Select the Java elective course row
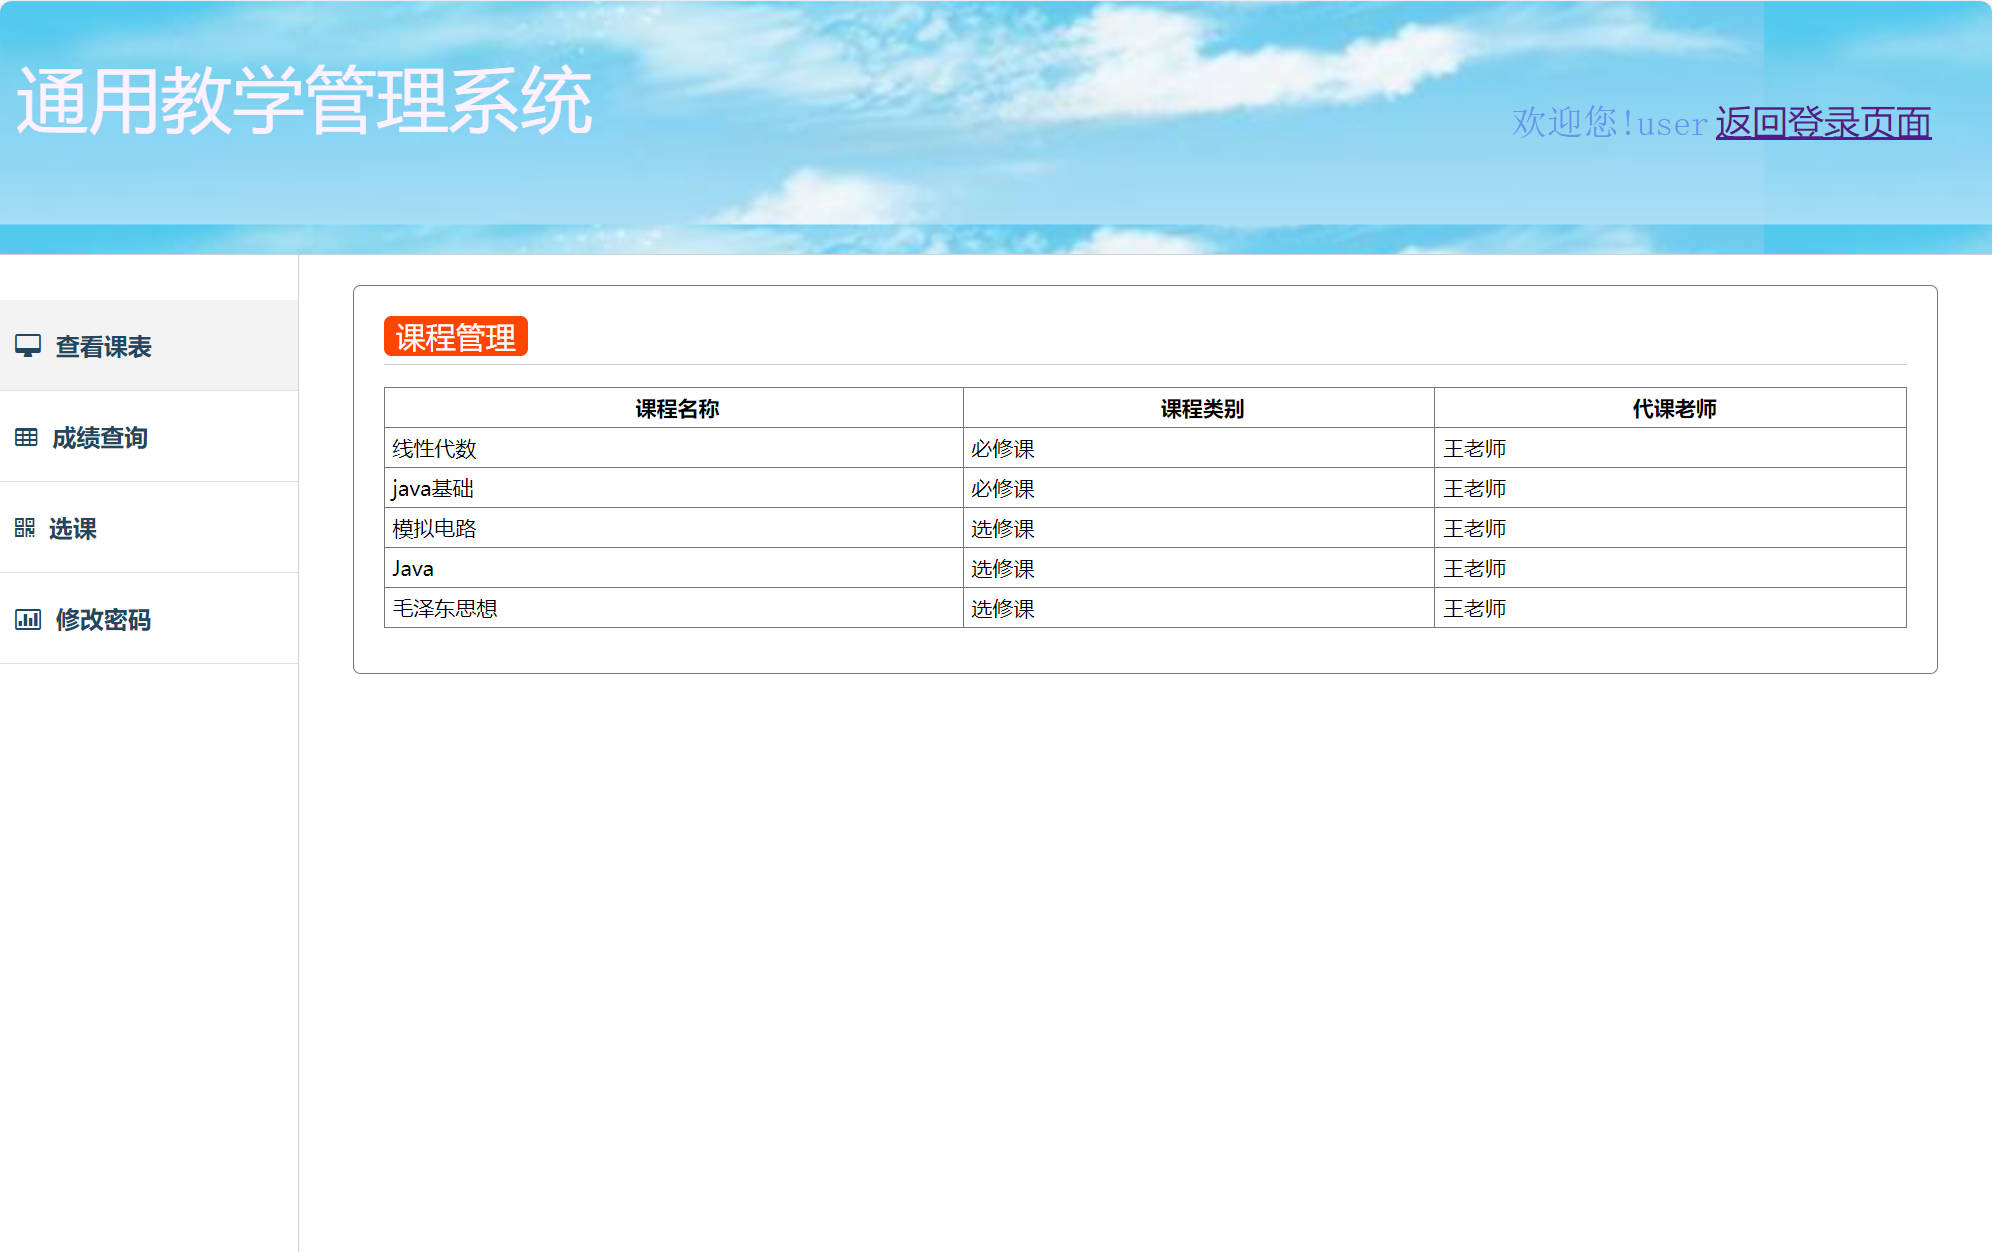 coord(412,568)
